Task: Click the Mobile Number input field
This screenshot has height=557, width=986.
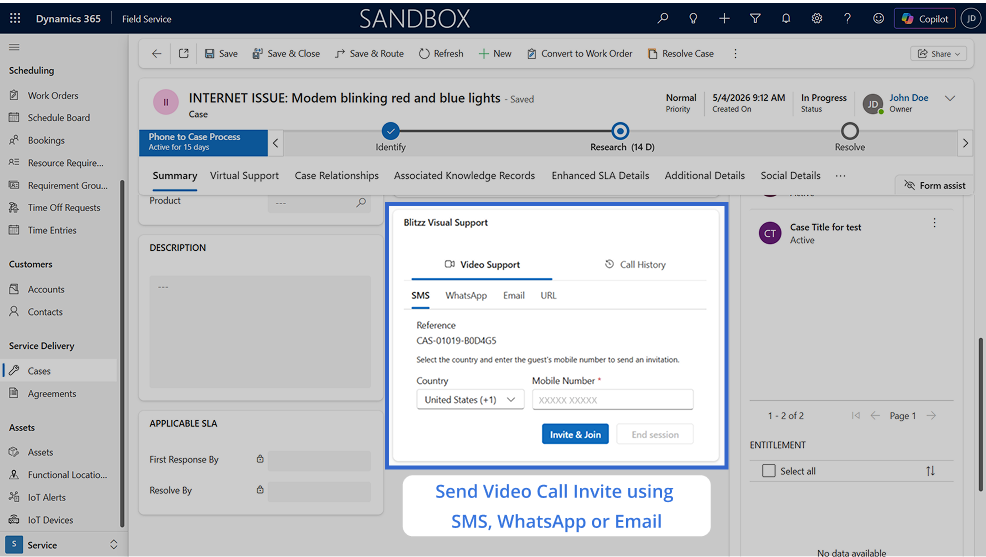Action: click(612, 400)
